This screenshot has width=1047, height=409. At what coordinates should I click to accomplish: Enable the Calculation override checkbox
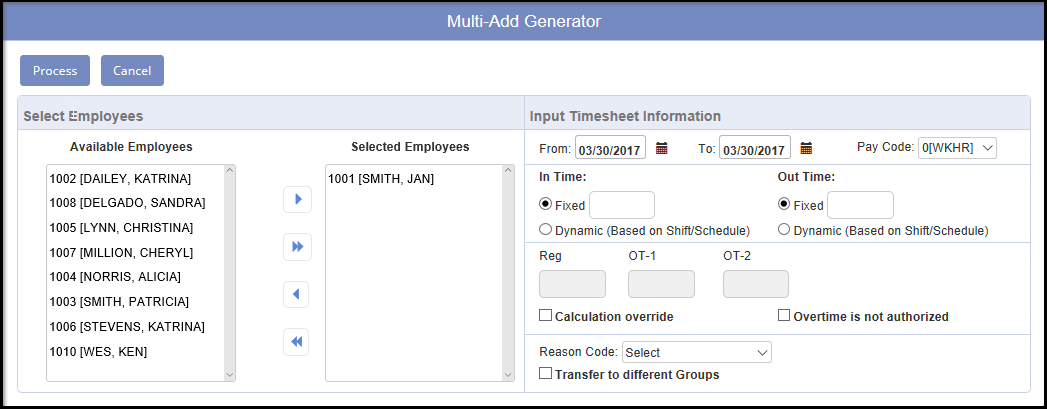[546, 316]
